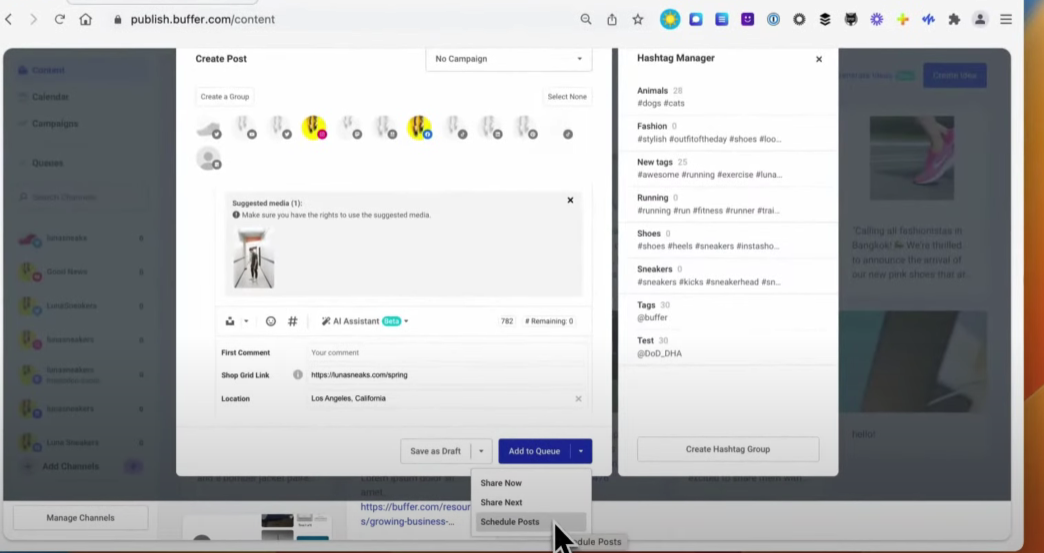Open the browser hamburger menu
Screen dimensions: 1044x553
(x=1006, y=19)
